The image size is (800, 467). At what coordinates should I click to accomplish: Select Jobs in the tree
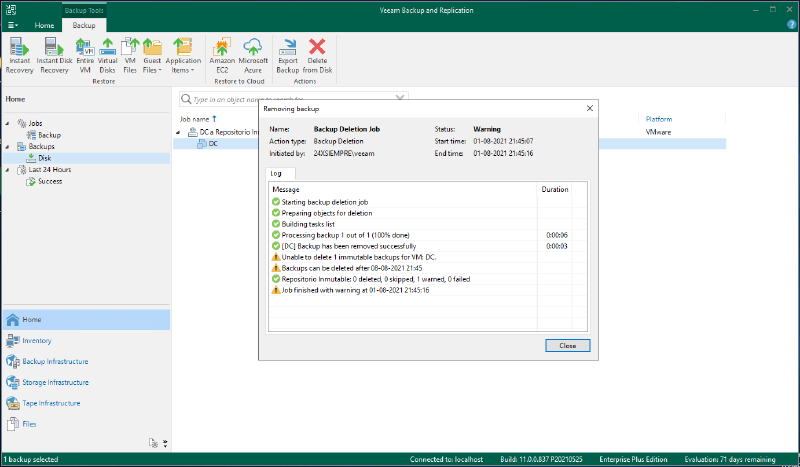coord(30,124)
